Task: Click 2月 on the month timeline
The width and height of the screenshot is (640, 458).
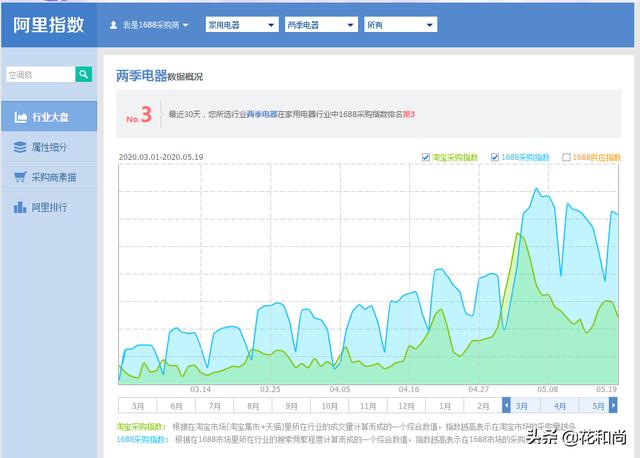Action: pos(483,406)
